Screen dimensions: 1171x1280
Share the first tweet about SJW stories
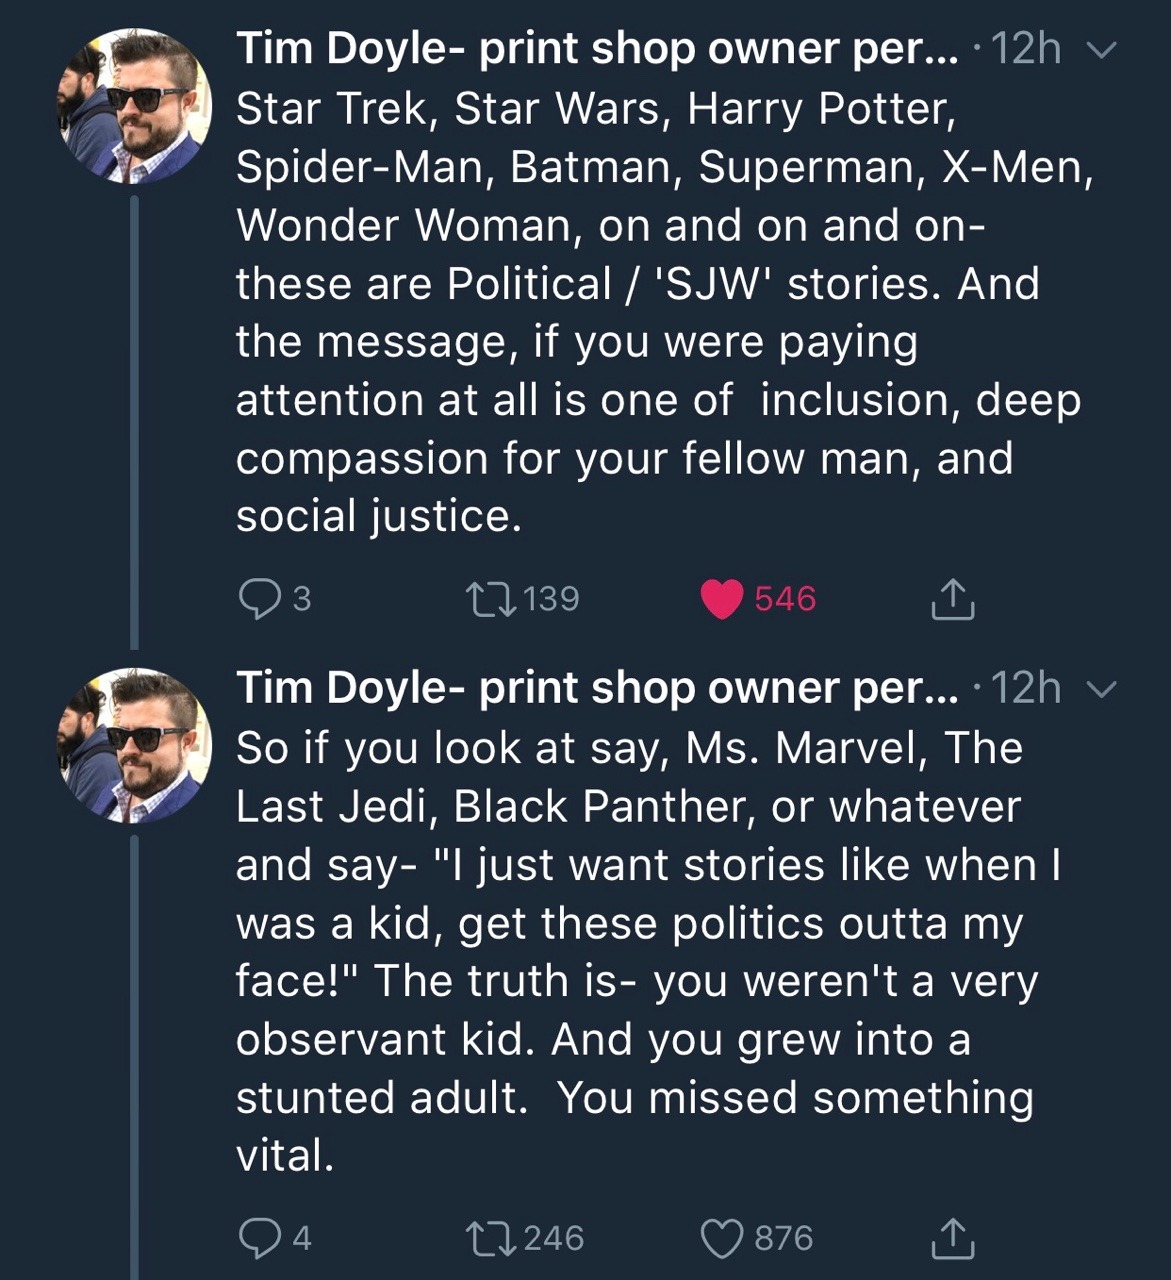coord(951,599)
